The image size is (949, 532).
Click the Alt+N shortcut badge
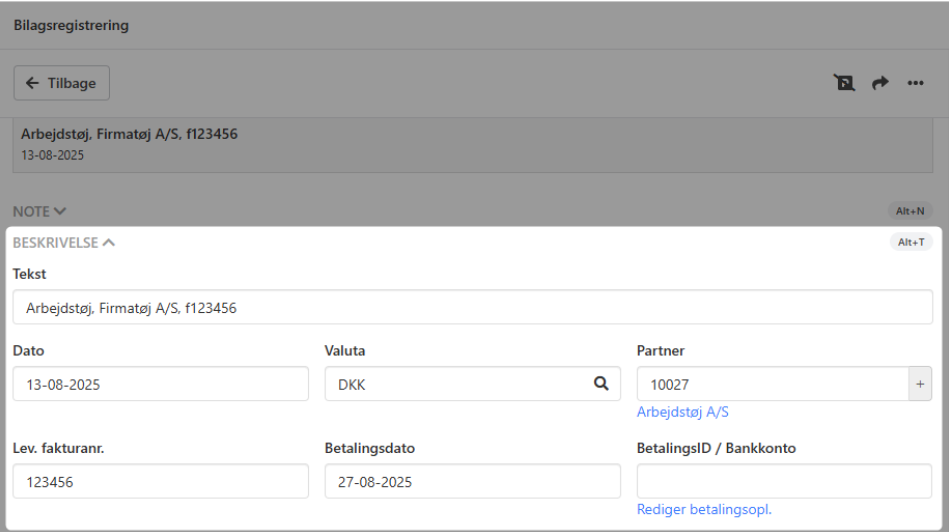[x=910, y=211]
